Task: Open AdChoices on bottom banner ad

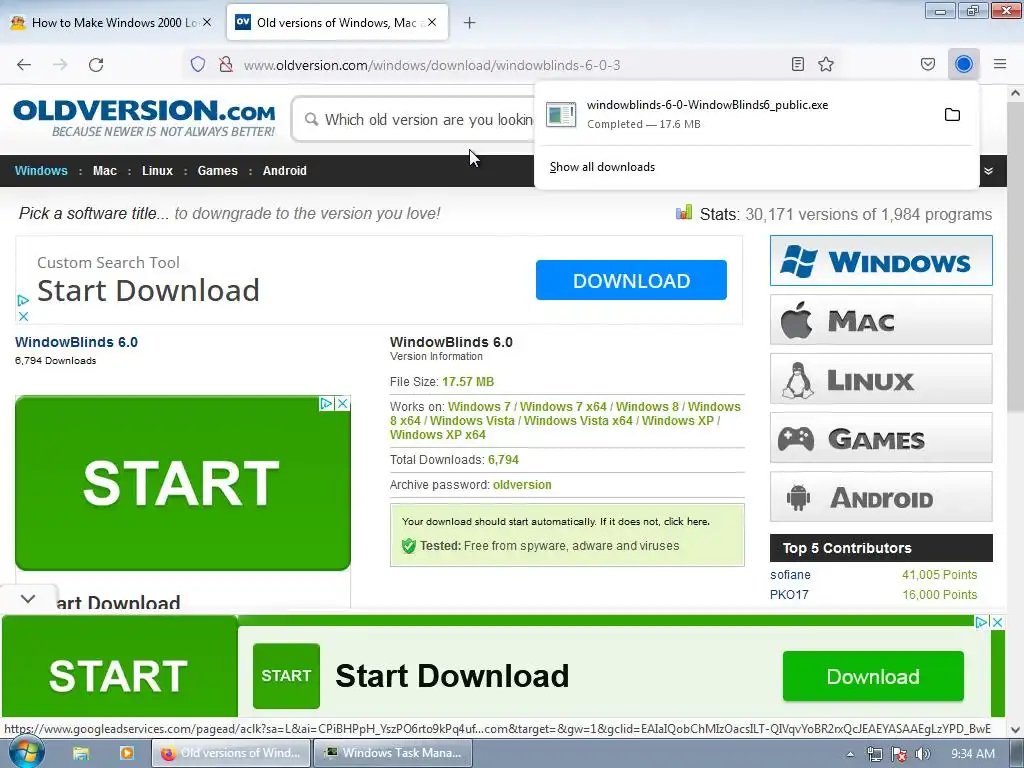Action: coord(982,622)
